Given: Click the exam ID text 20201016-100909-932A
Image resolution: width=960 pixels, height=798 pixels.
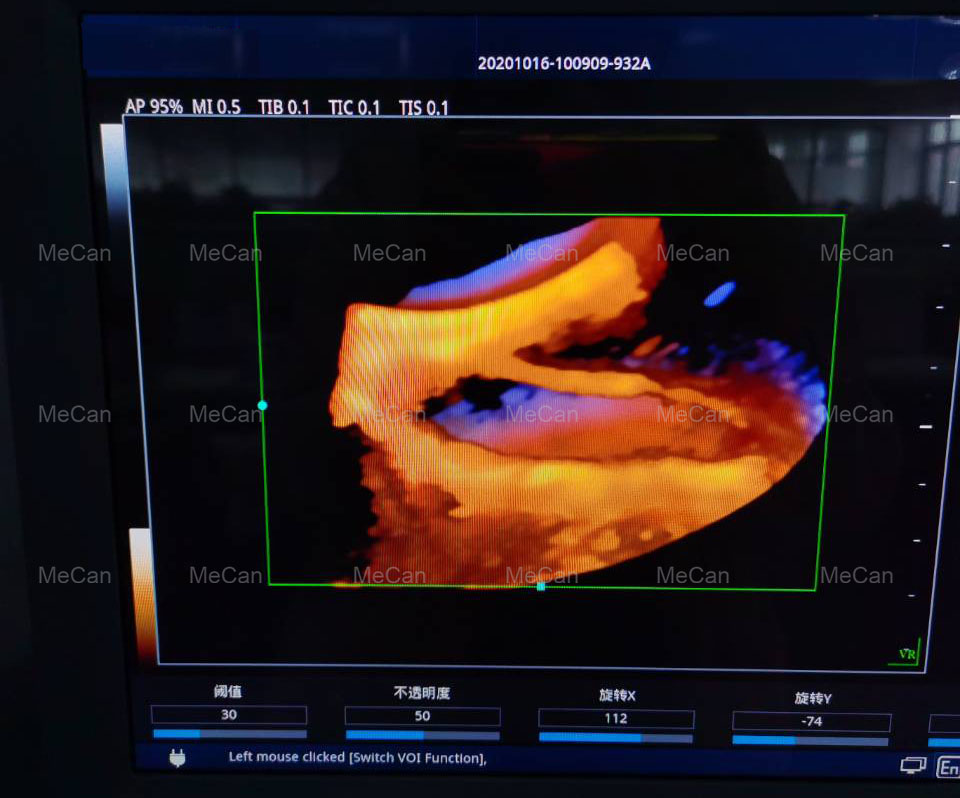Looking at the screenshot, I should [564, 64].
